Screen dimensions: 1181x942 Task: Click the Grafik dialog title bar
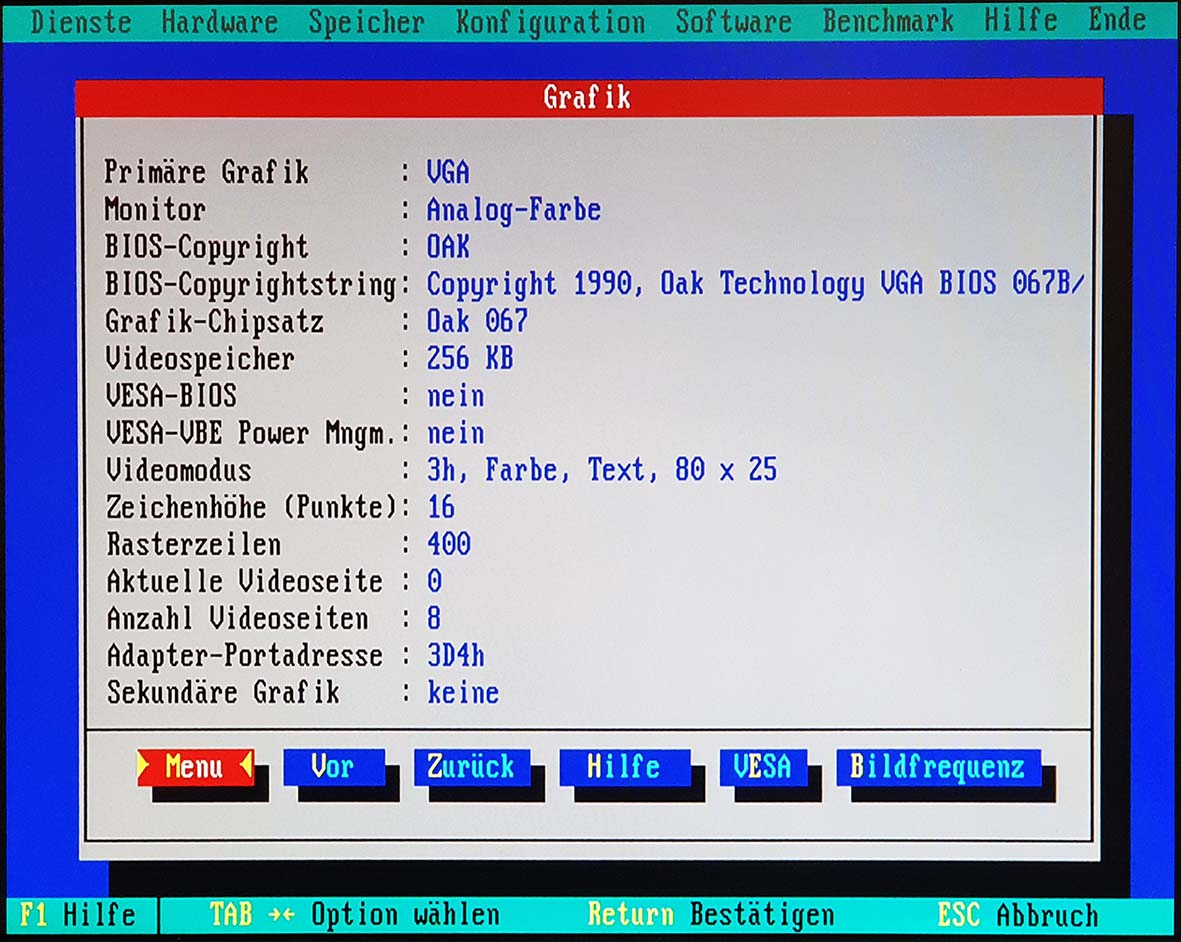click(x=589, y=97)
